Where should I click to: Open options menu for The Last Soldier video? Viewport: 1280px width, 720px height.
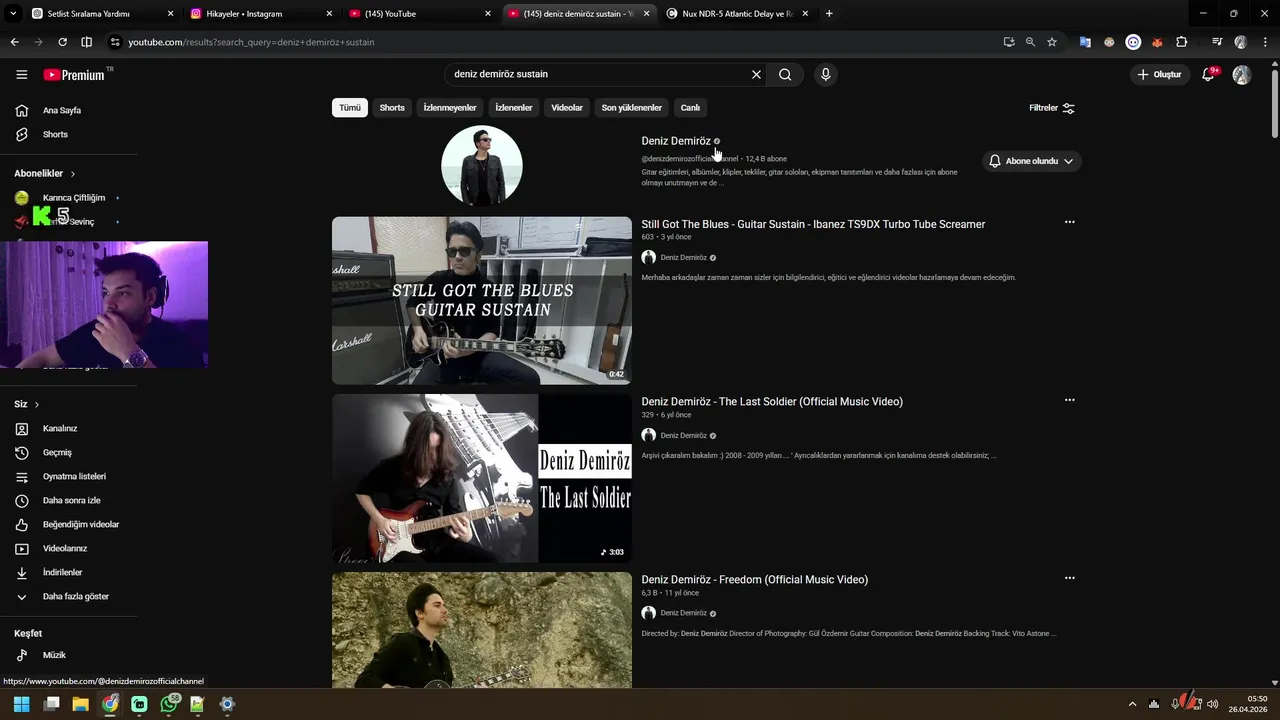click(x=1069, y=400)
